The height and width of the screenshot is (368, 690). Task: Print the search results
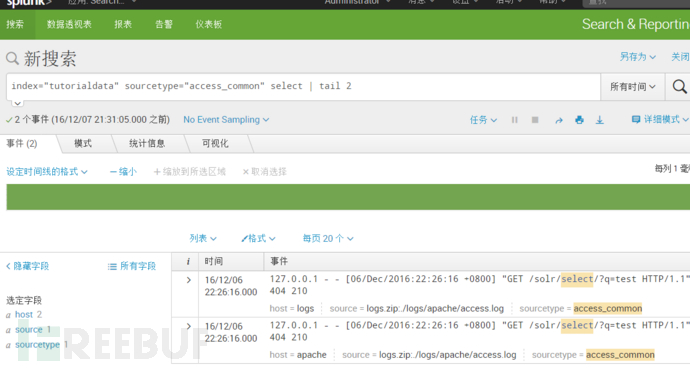click(x=579, y=120)
